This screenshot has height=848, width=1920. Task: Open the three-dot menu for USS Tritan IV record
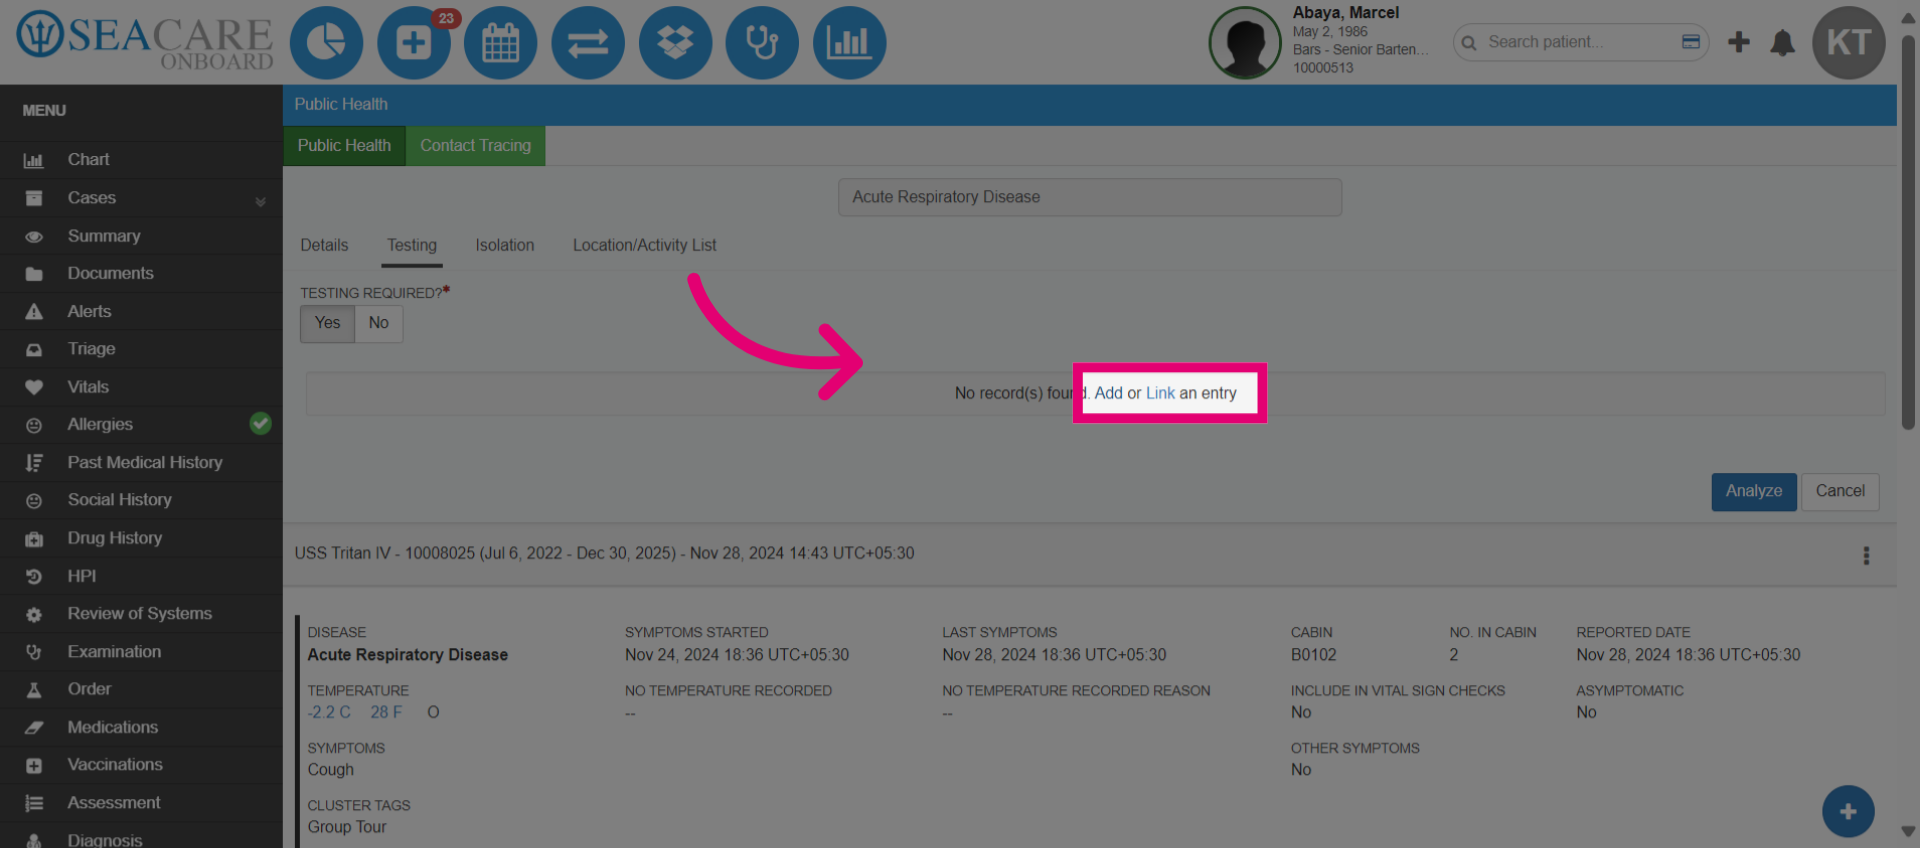coord(1866,556)
